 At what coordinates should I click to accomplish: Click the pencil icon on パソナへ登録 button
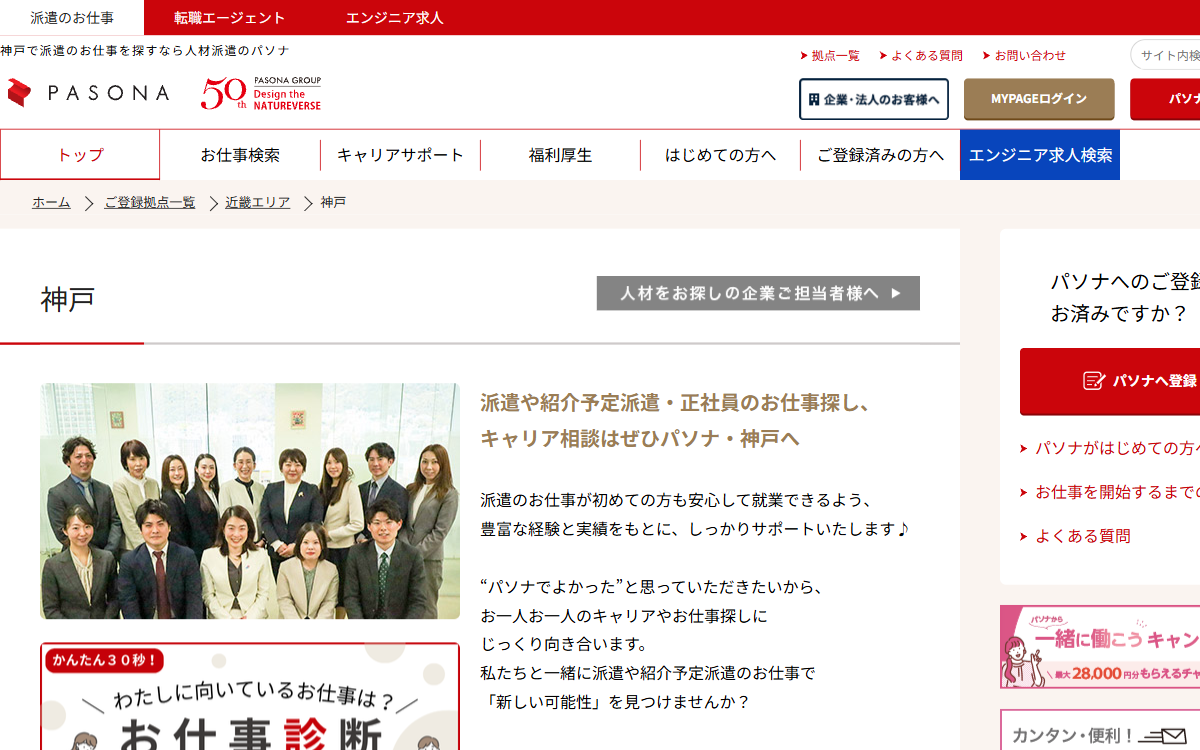[1094, 381]
